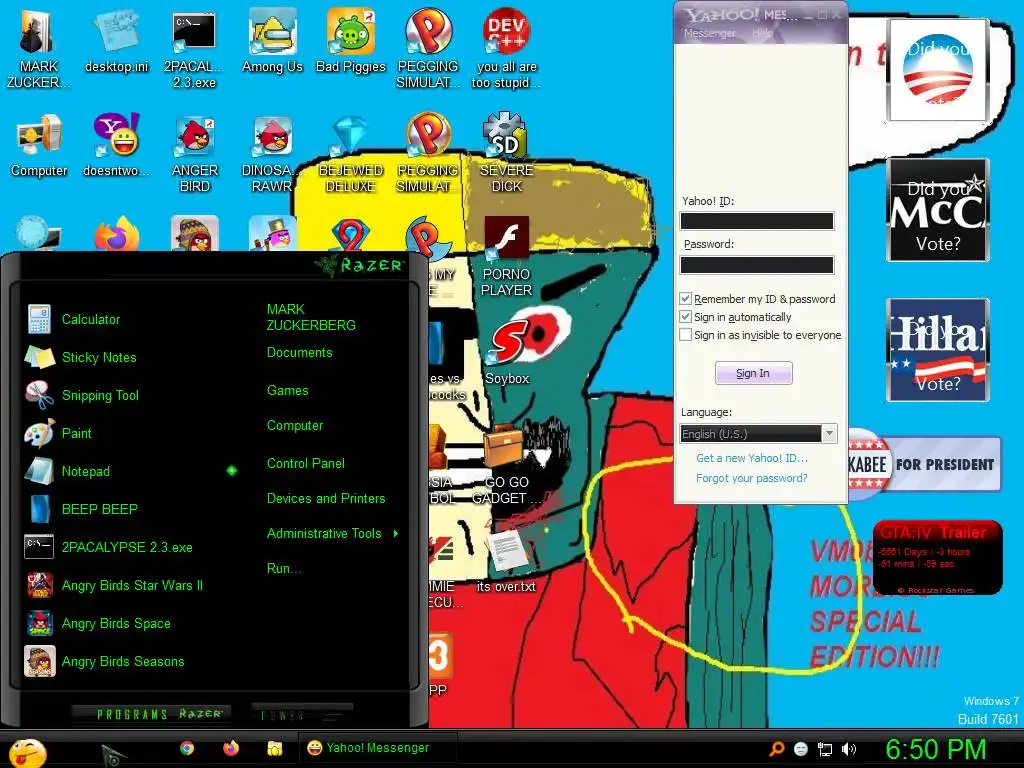Open the its over.txt file

tap(506, 560)
